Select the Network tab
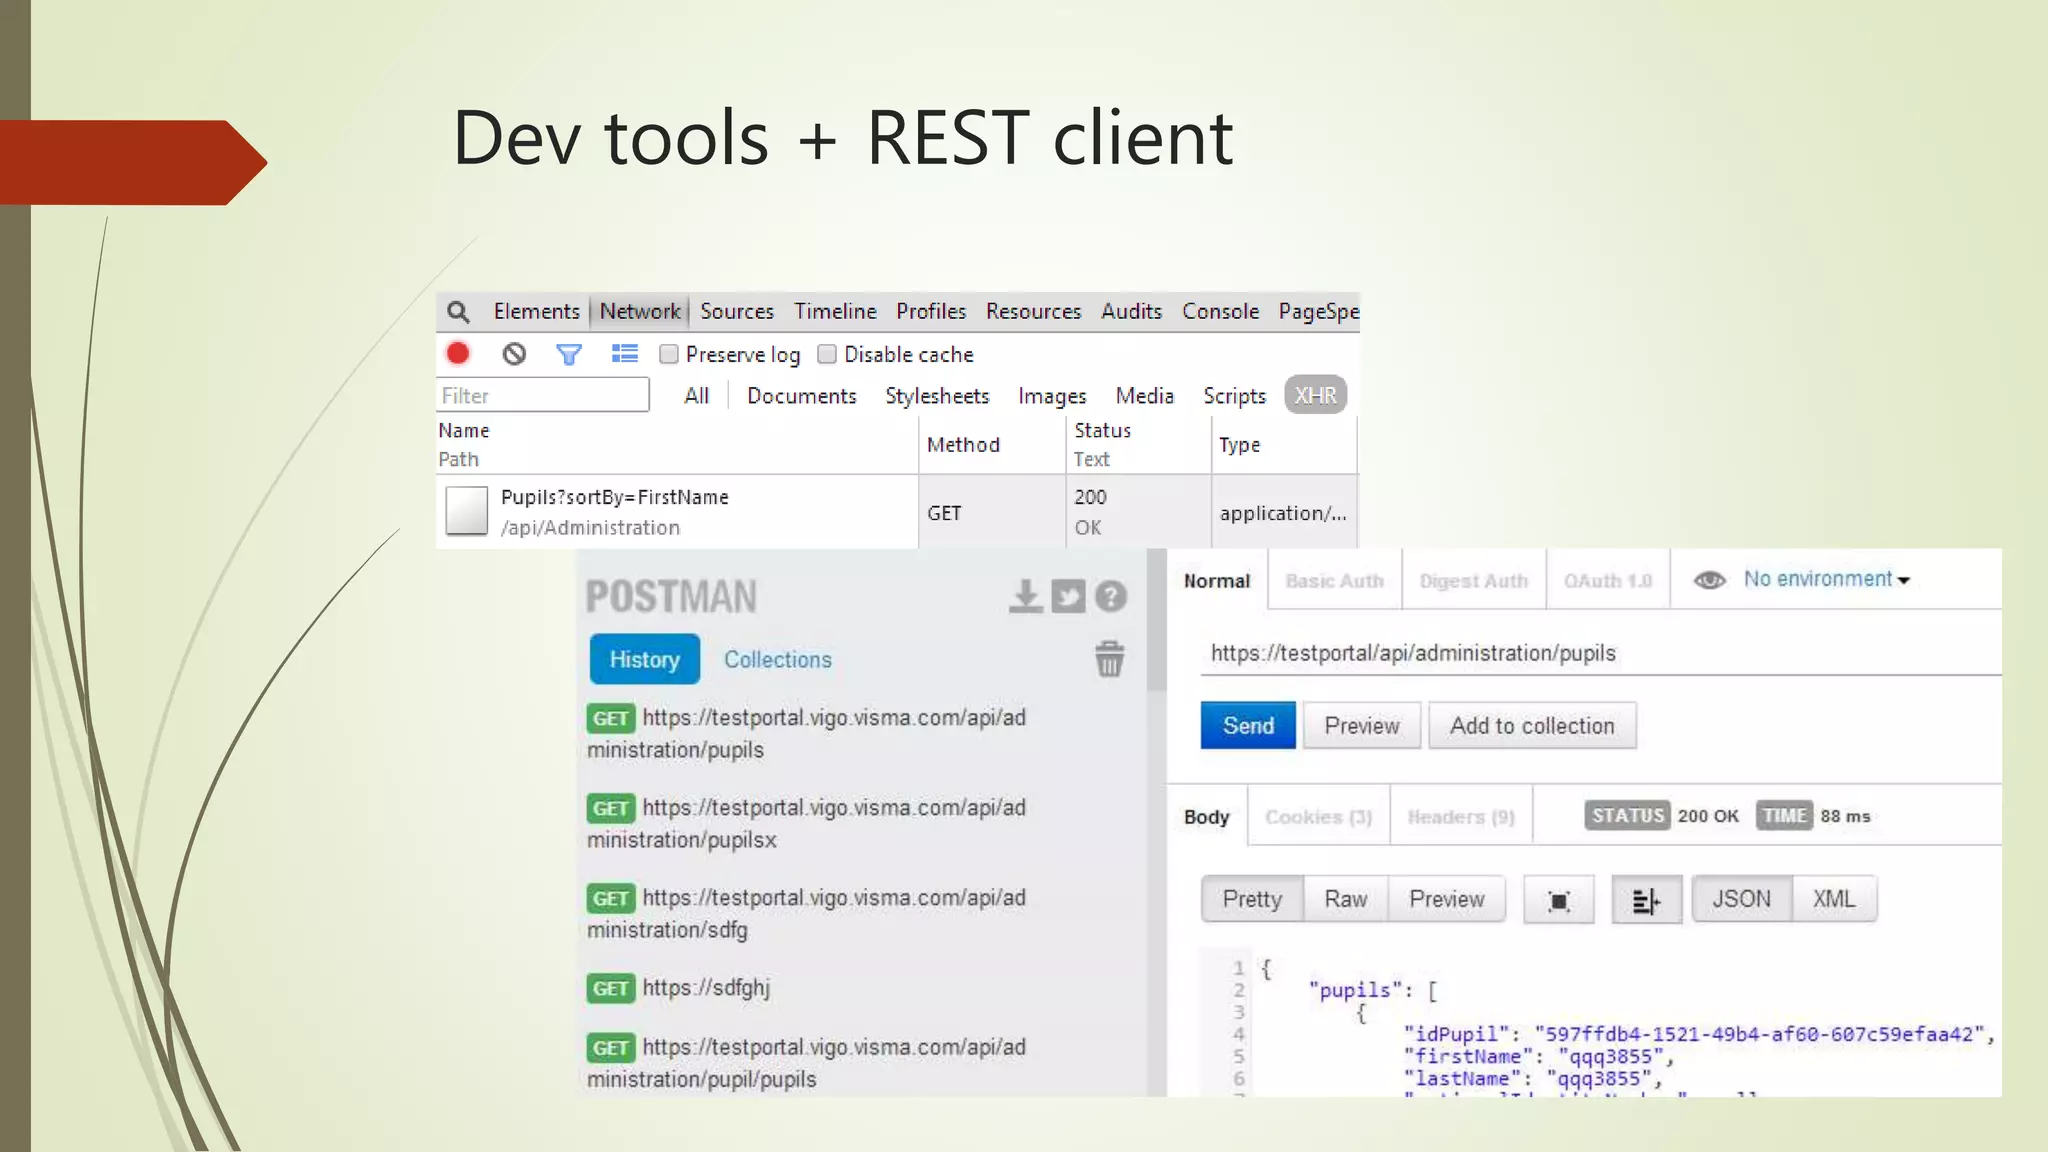Viewport: 2048px width, 1152px height. pyautogui.click(x=640, y=312)
